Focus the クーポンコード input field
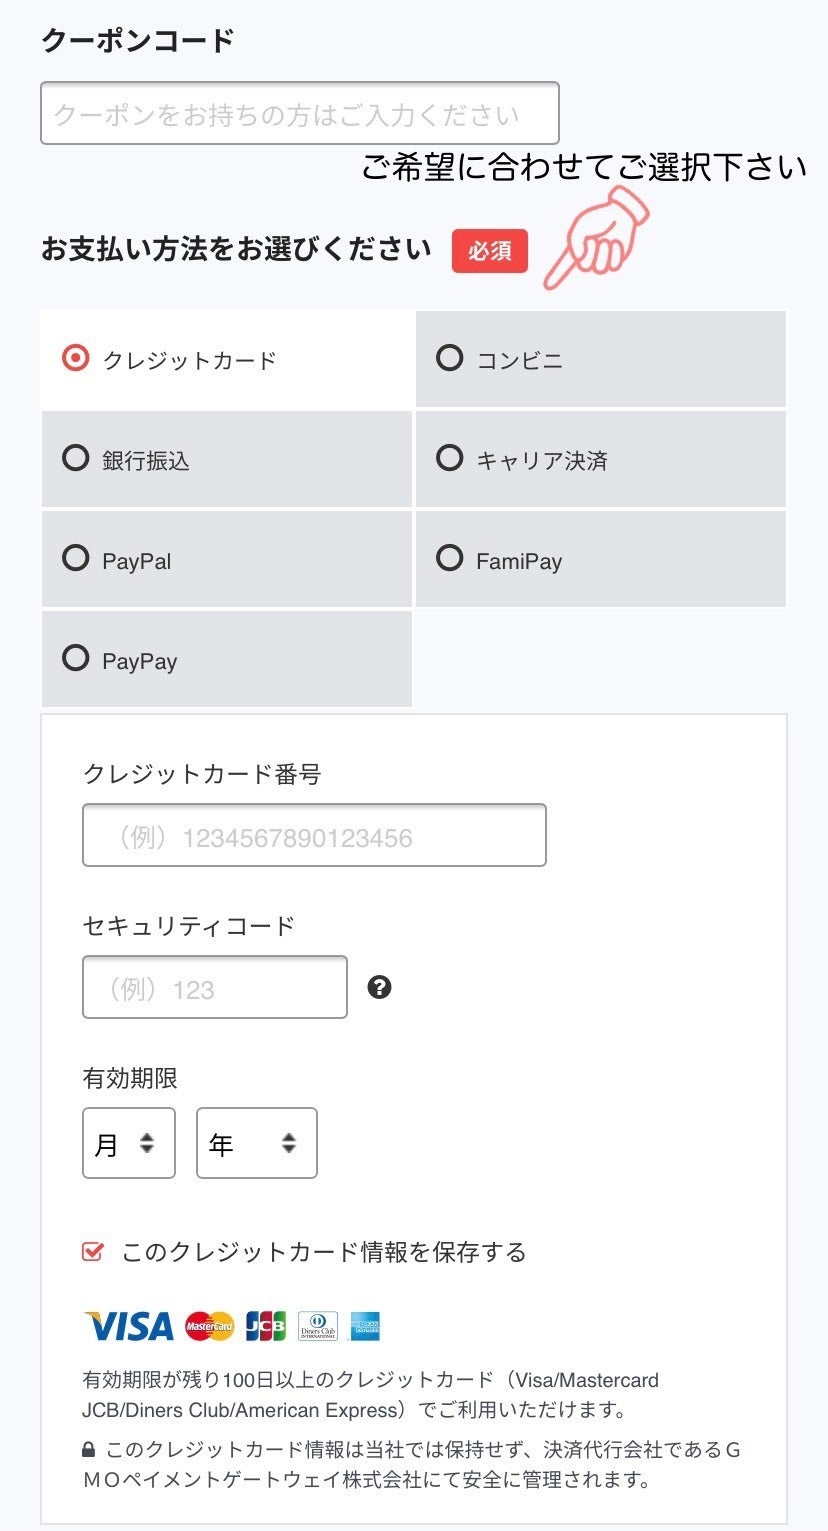 300,113
